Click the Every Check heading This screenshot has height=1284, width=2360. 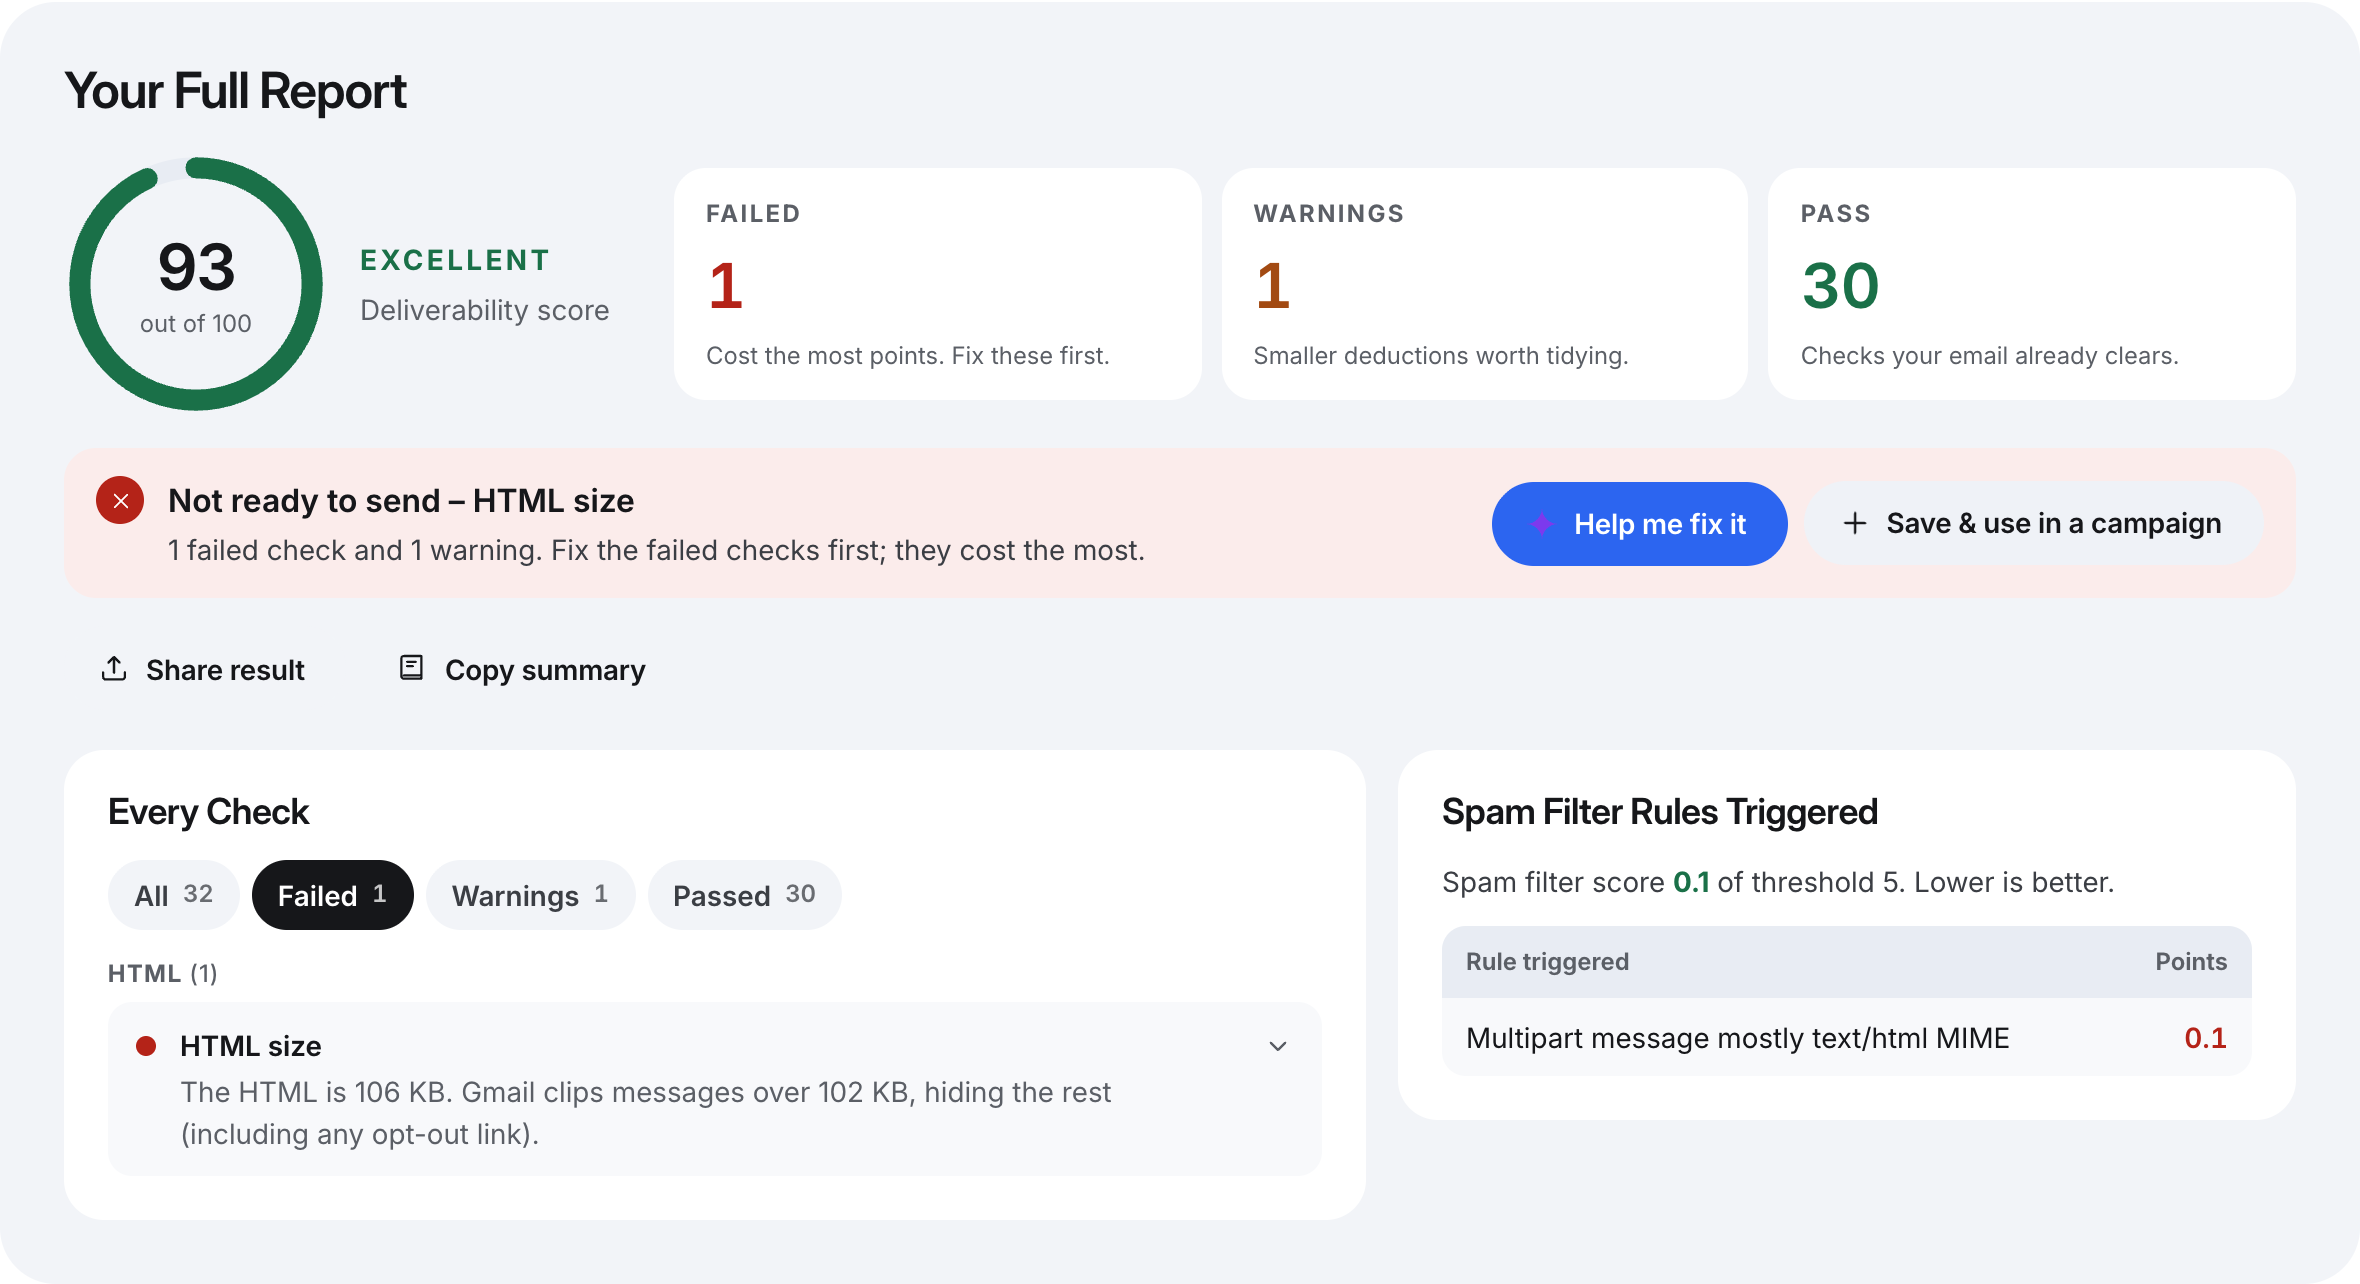[208, 812]
